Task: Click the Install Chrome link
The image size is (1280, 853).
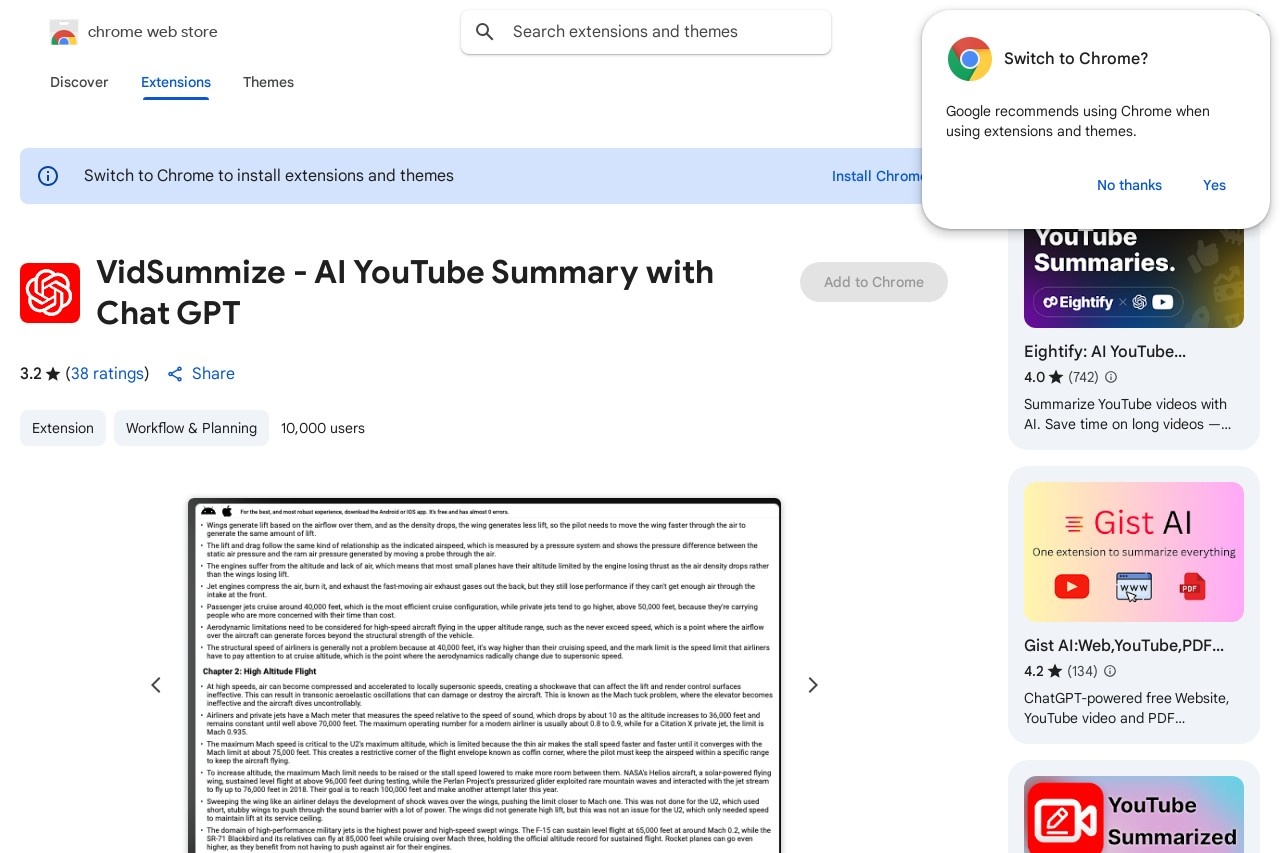Action: coord(877,176)
